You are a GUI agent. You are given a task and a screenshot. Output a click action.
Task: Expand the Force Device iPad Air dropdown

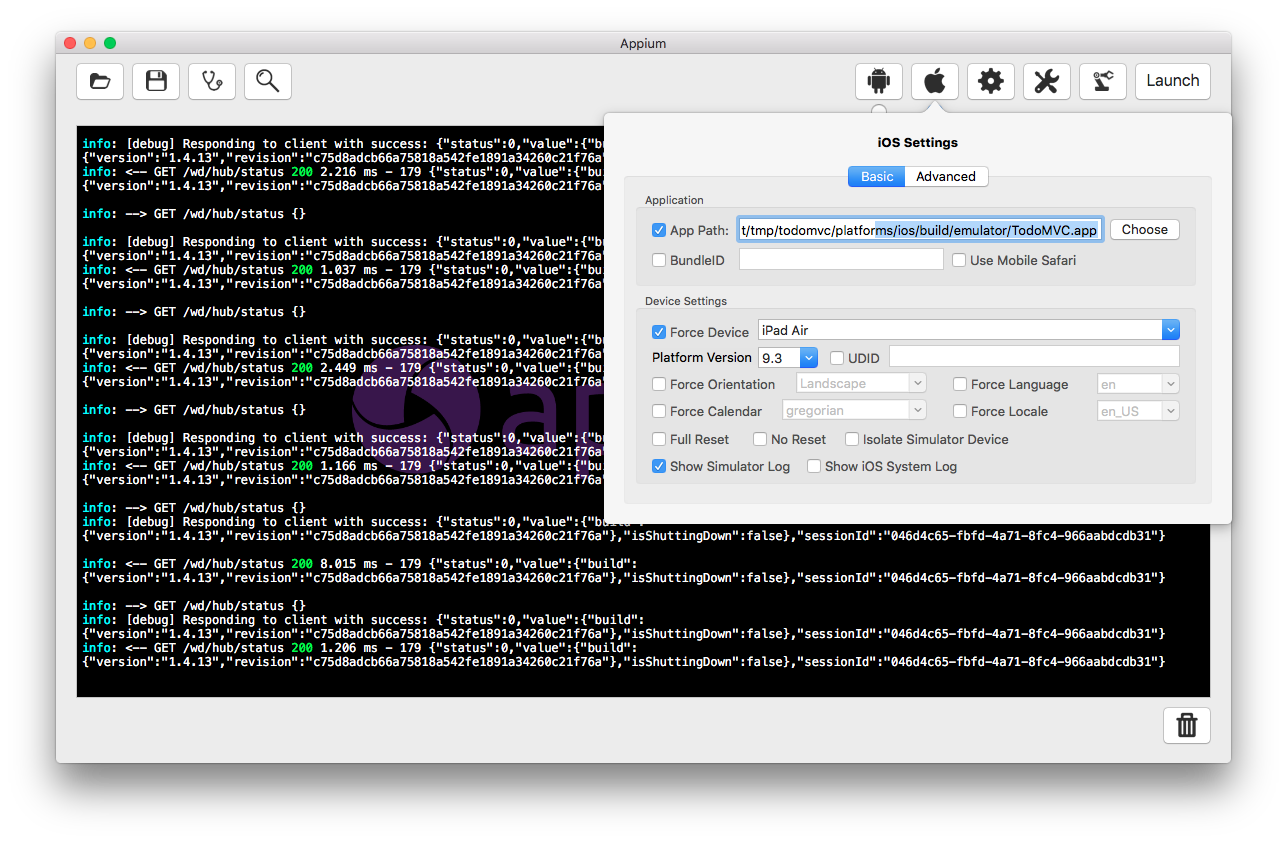pos(1170,330)
